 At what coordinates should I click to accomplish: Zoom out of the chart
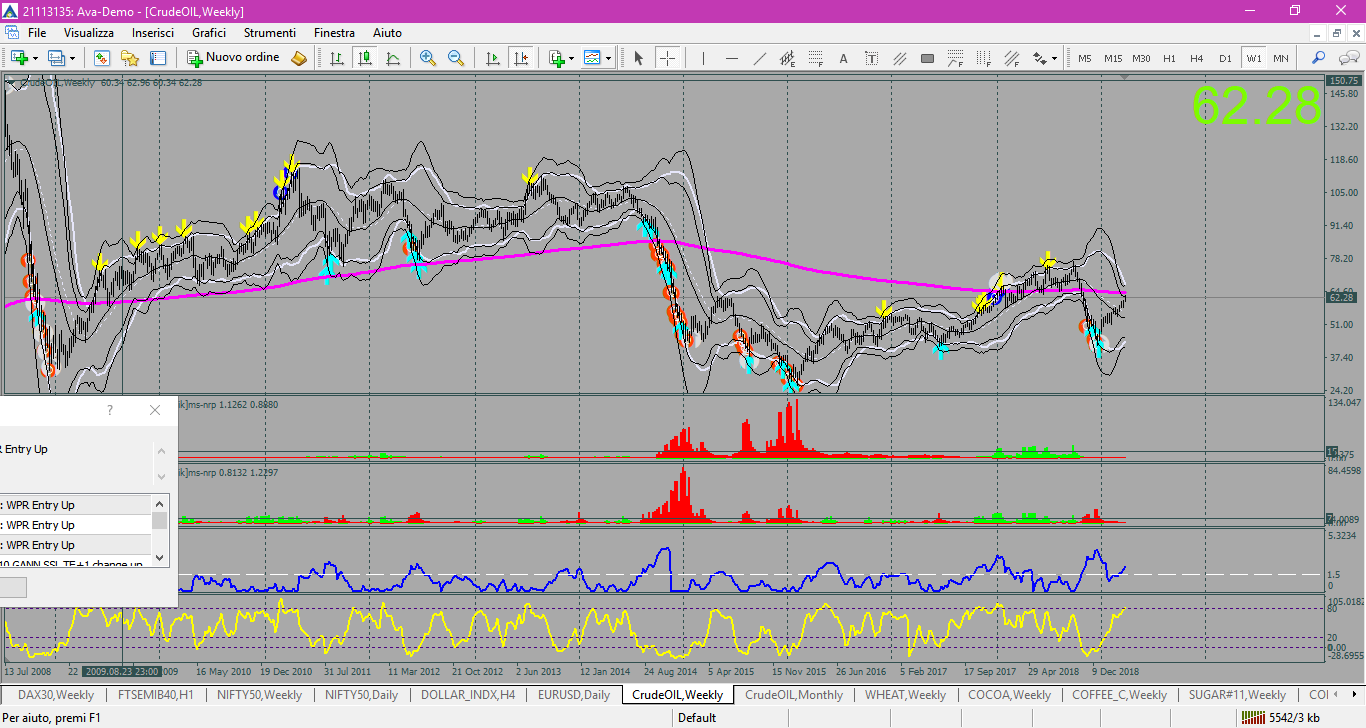[x=456, y=58]
